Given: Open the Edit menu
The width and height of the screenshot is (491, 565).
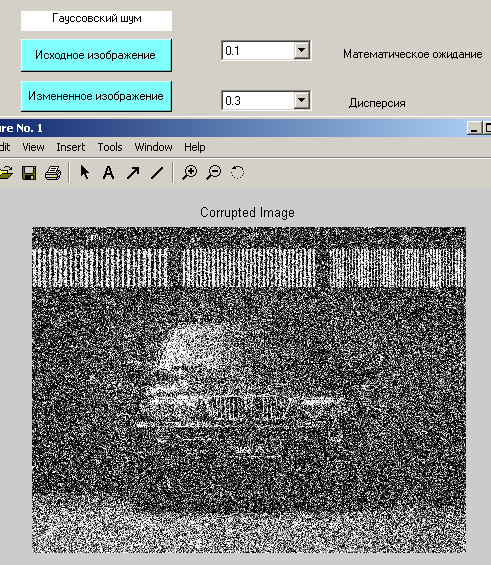Looking at the screenshot, I should point(5,147).
